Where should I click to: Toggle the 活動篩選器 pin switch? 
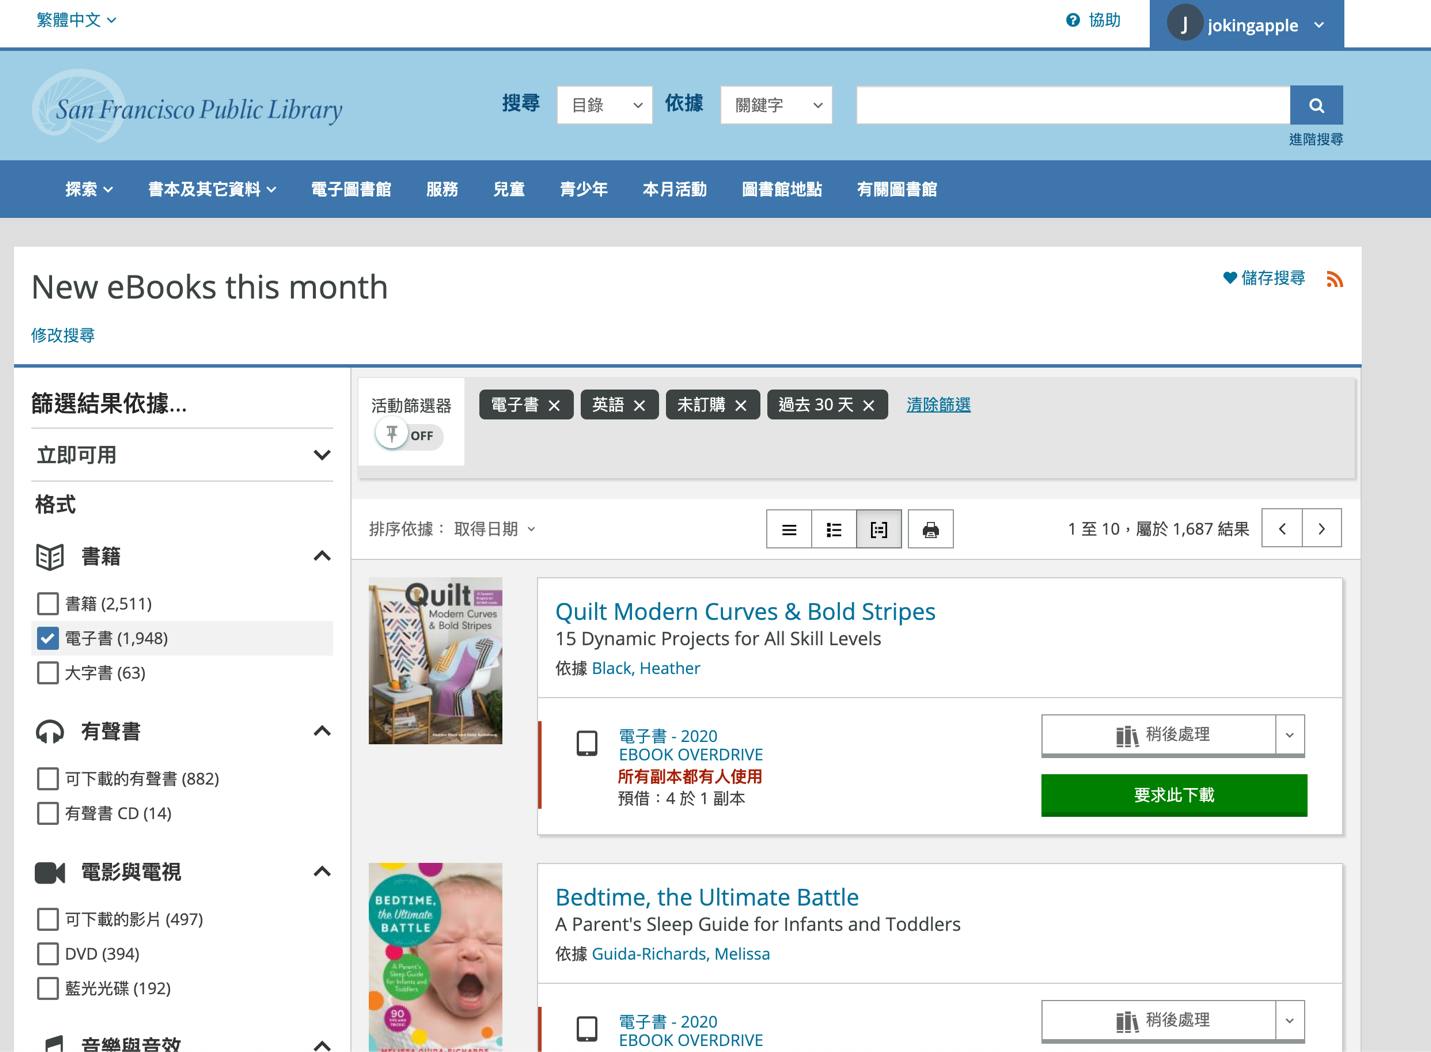(411, 435)
